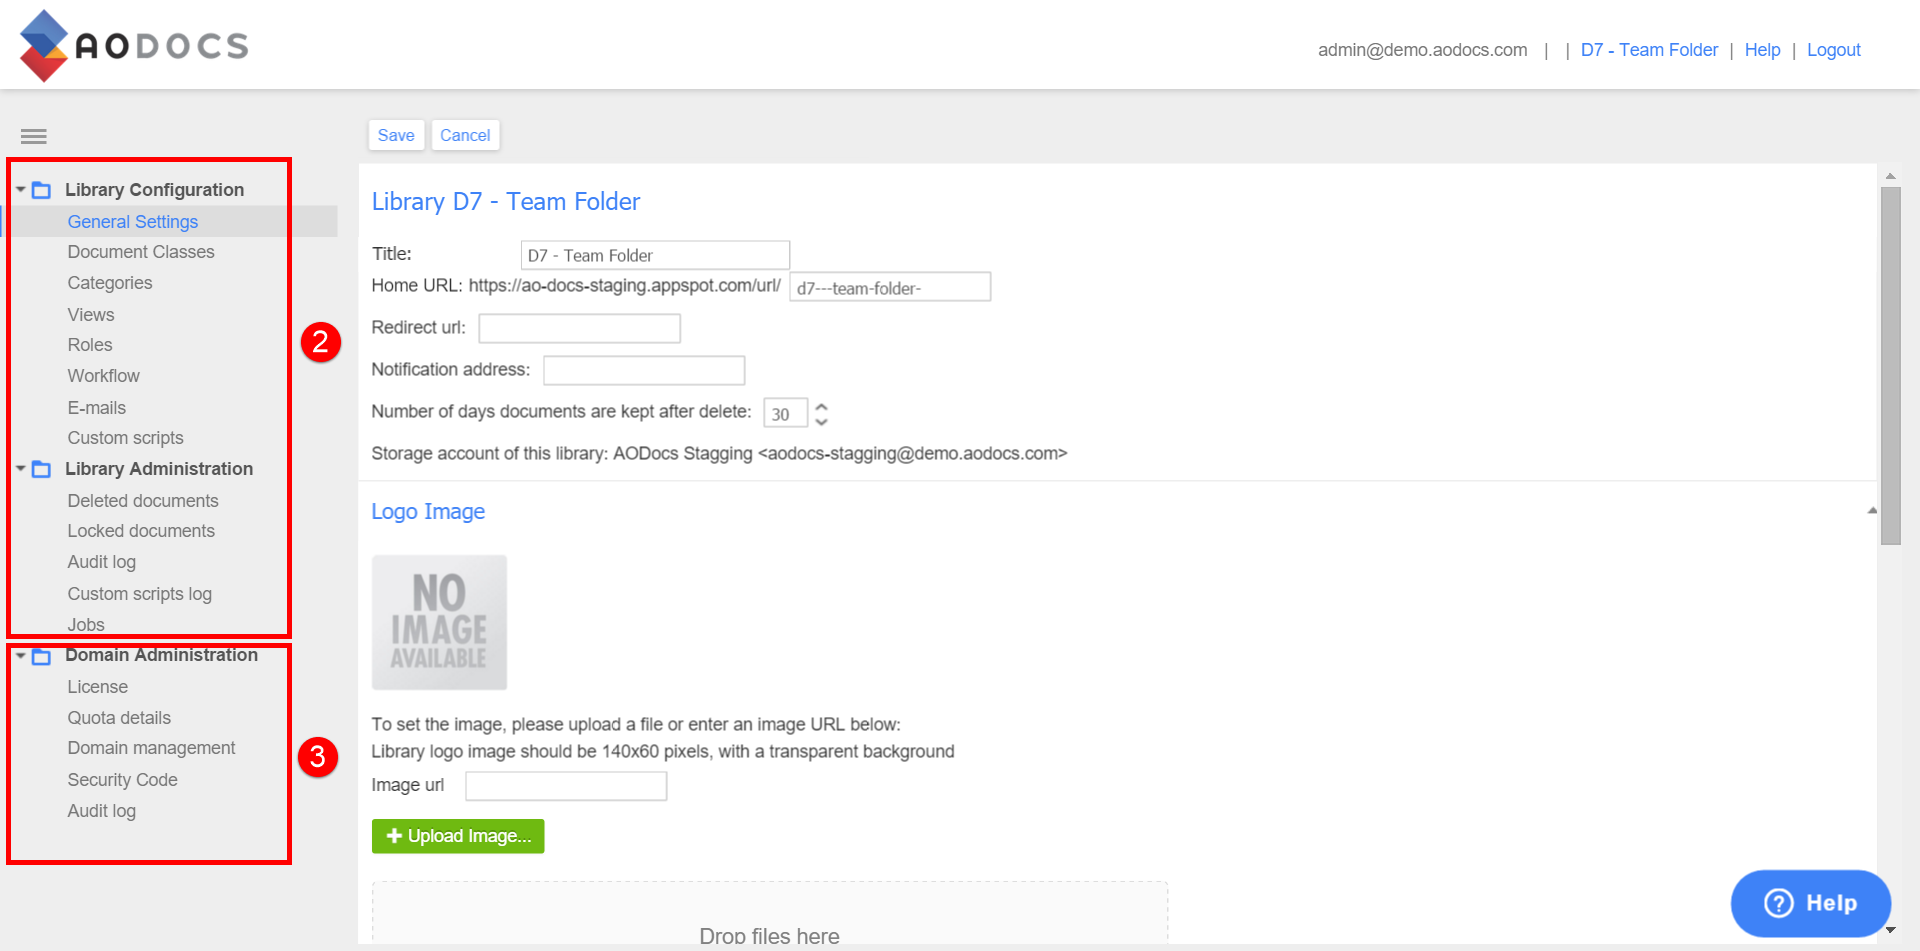Open General Settings page
This screenshot has height=951, width=1920.
(133, 222)
